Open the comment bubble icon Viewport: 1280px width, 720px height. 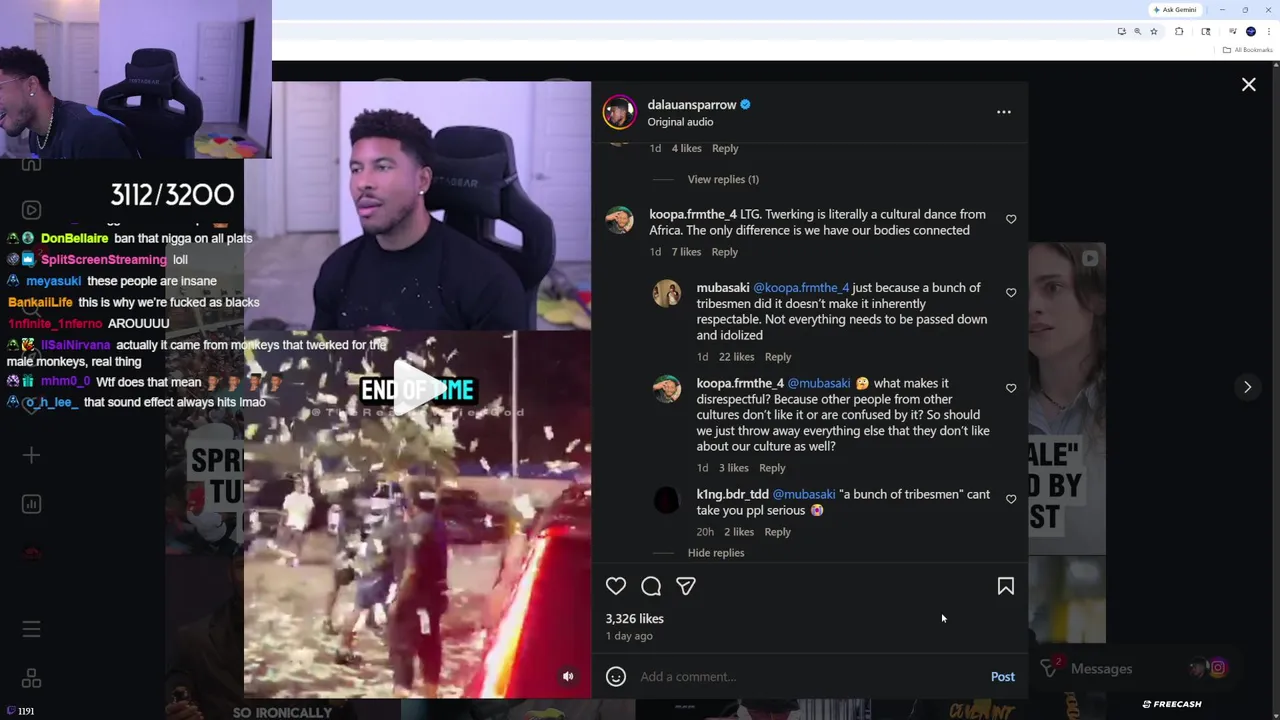point(651,587)
